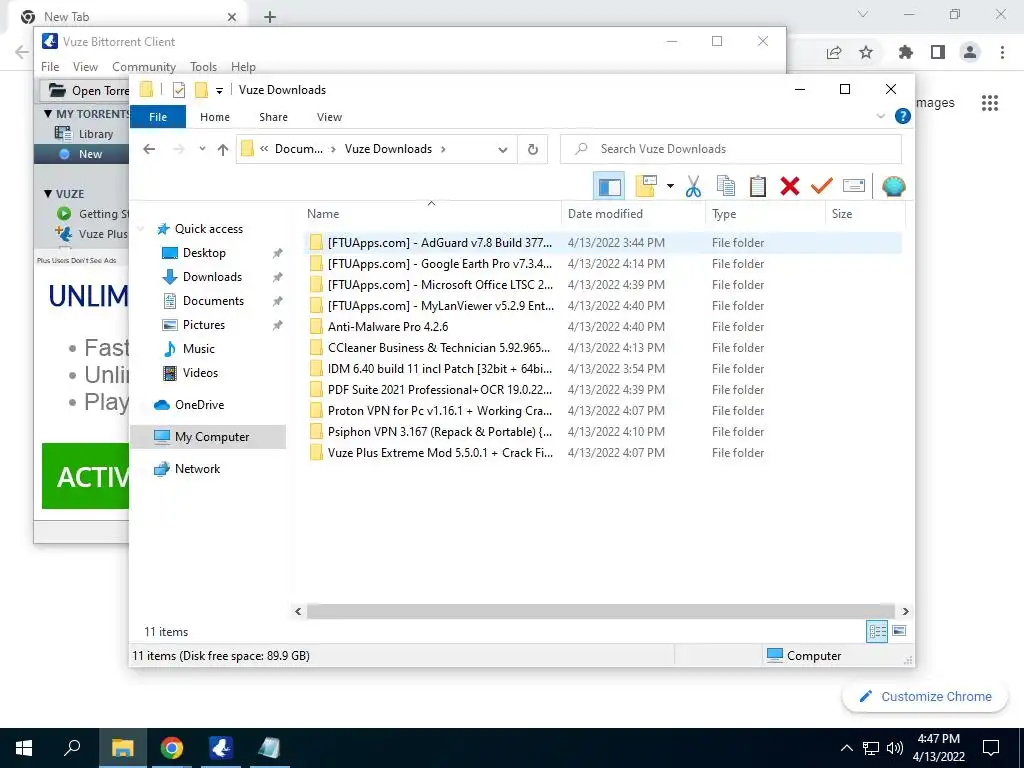Sort files by Type column header

point(765,214)
